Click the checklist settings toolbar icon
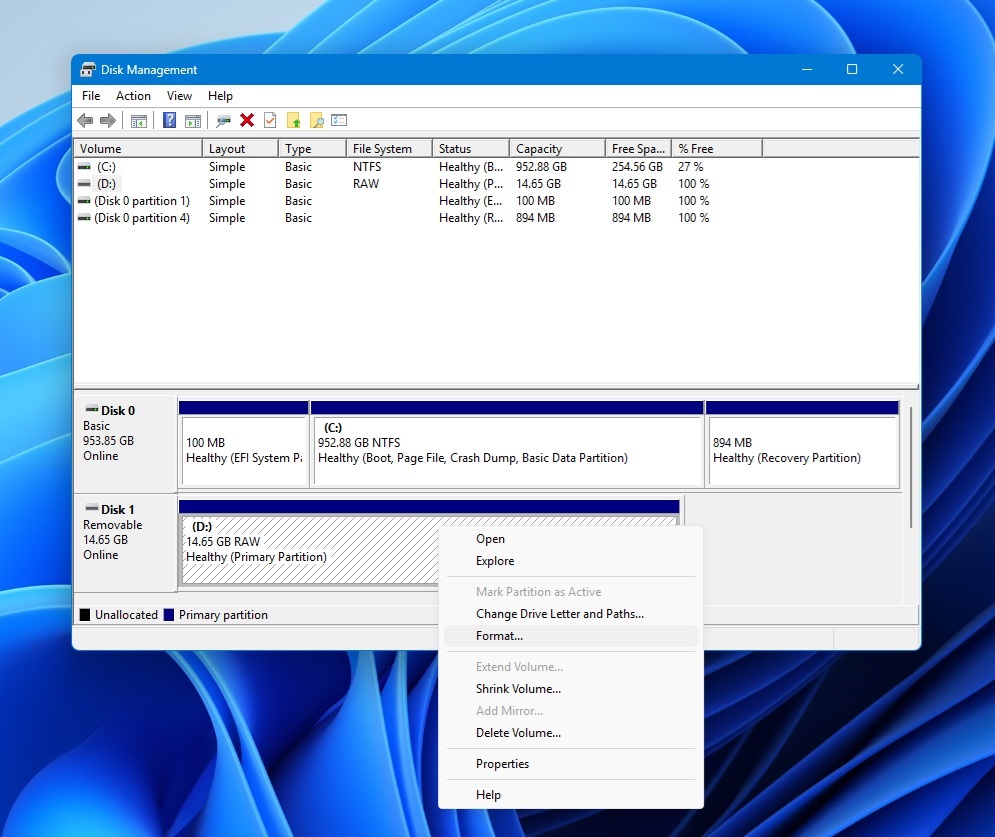This screenshot has height=837, width=995. [x=339, y=120]
